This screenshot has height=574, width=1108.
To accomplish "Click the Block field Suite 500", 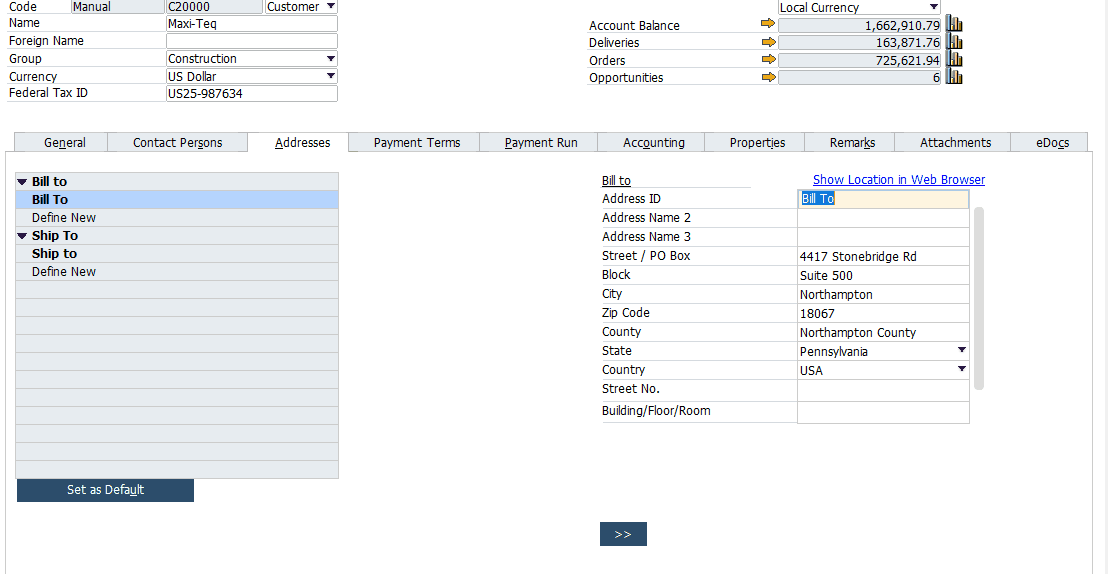I will (x=883, y=275).
